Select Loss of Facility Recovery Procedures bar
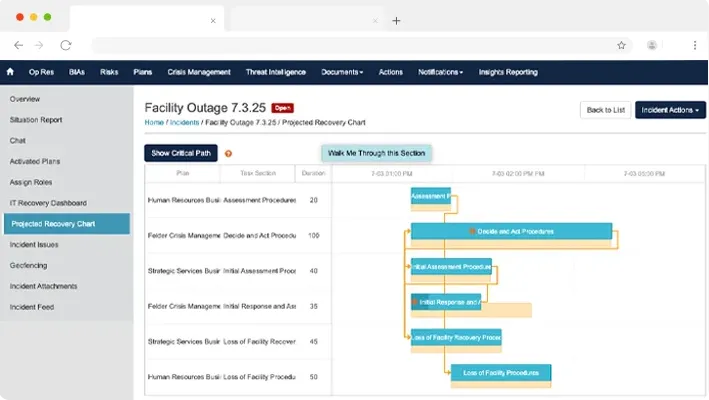This screenshot has height=400, width=709. click(456, 338)
